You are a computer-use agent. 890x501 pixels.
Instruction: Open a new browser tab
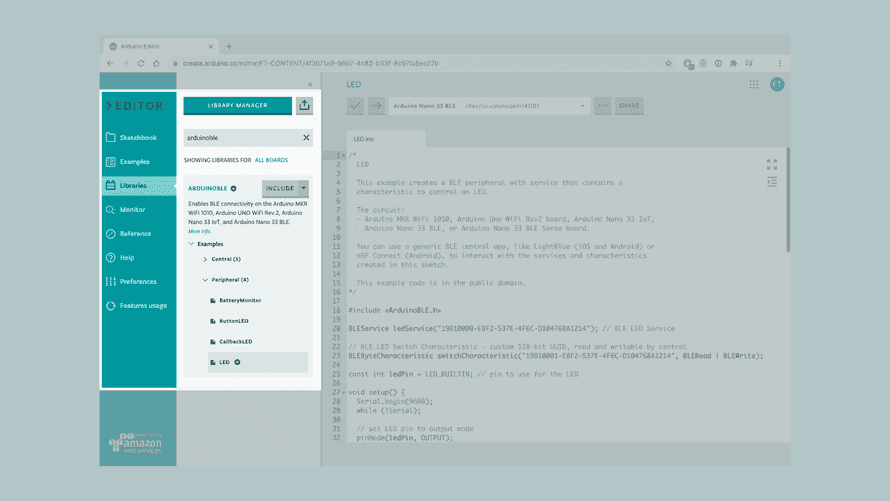click(229, 47)
